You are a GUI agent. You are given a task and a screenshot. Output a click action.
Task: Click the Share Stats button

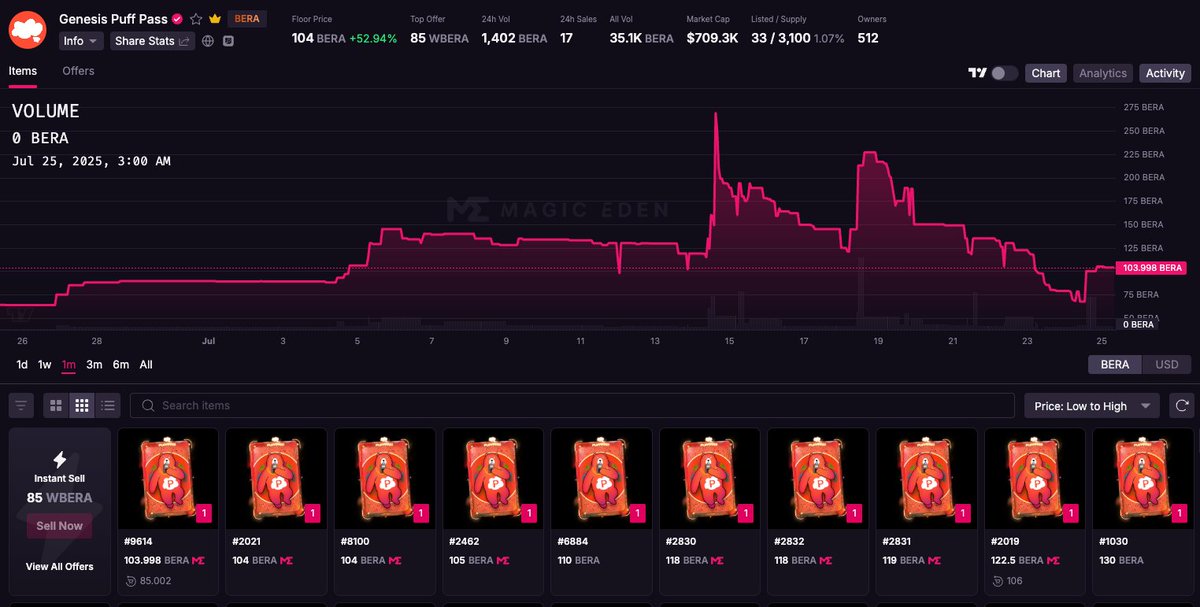pyautogui.click(x=152, y=41)
